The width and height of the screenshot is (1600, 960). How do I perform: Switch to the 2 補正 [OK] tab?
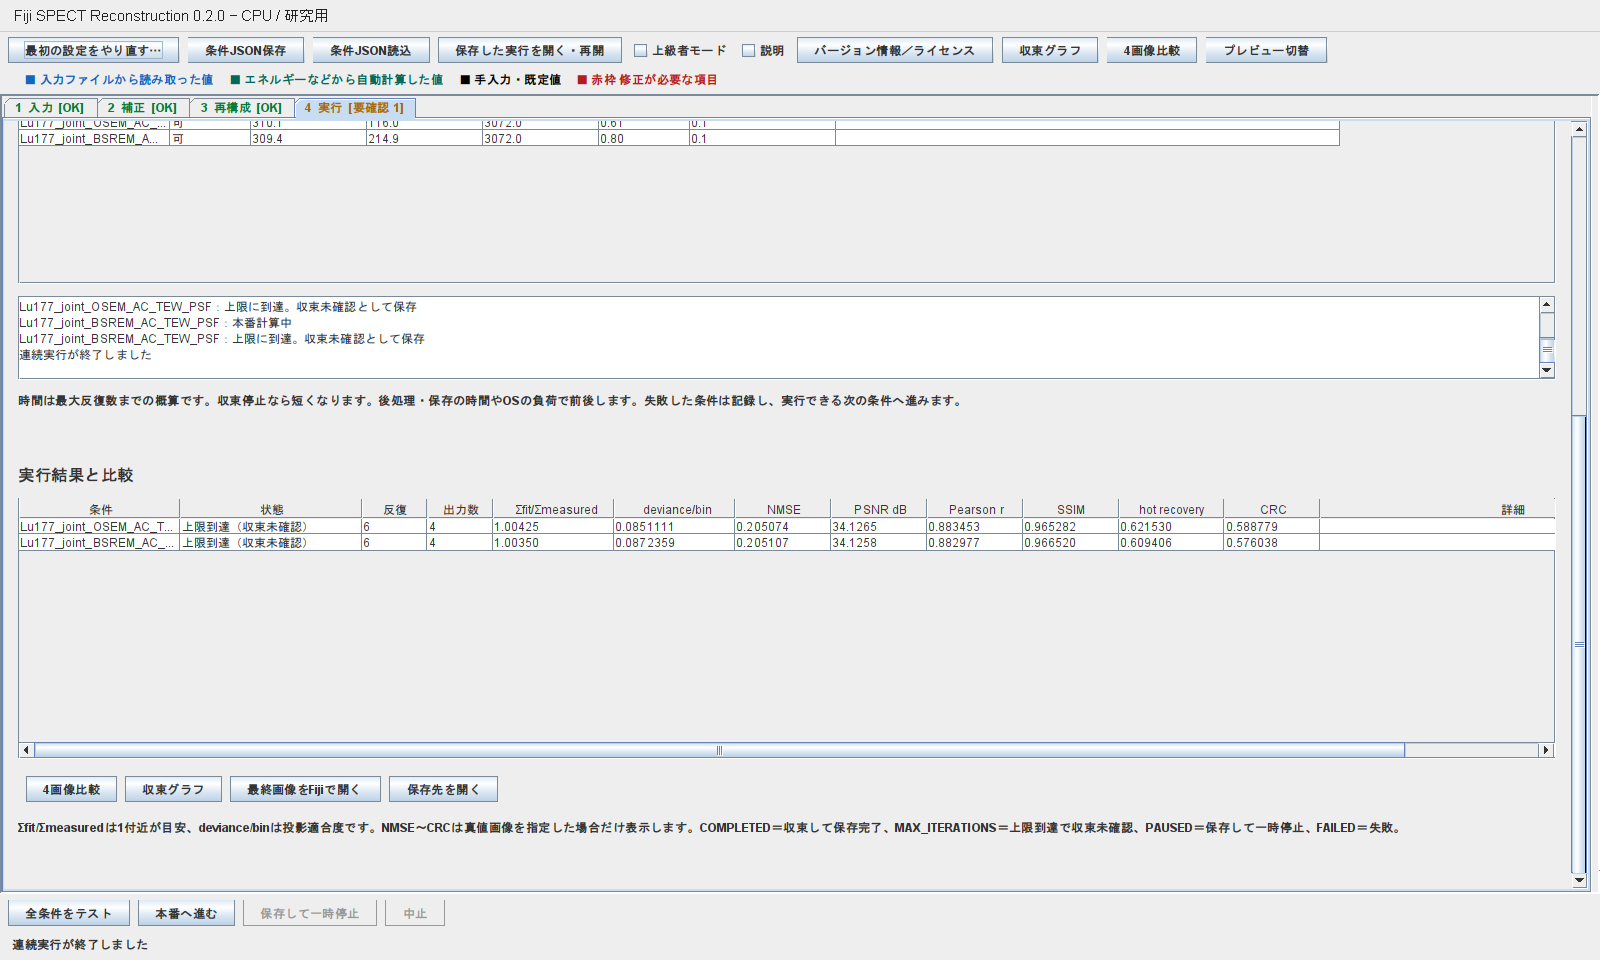click(x=143, y=108)
